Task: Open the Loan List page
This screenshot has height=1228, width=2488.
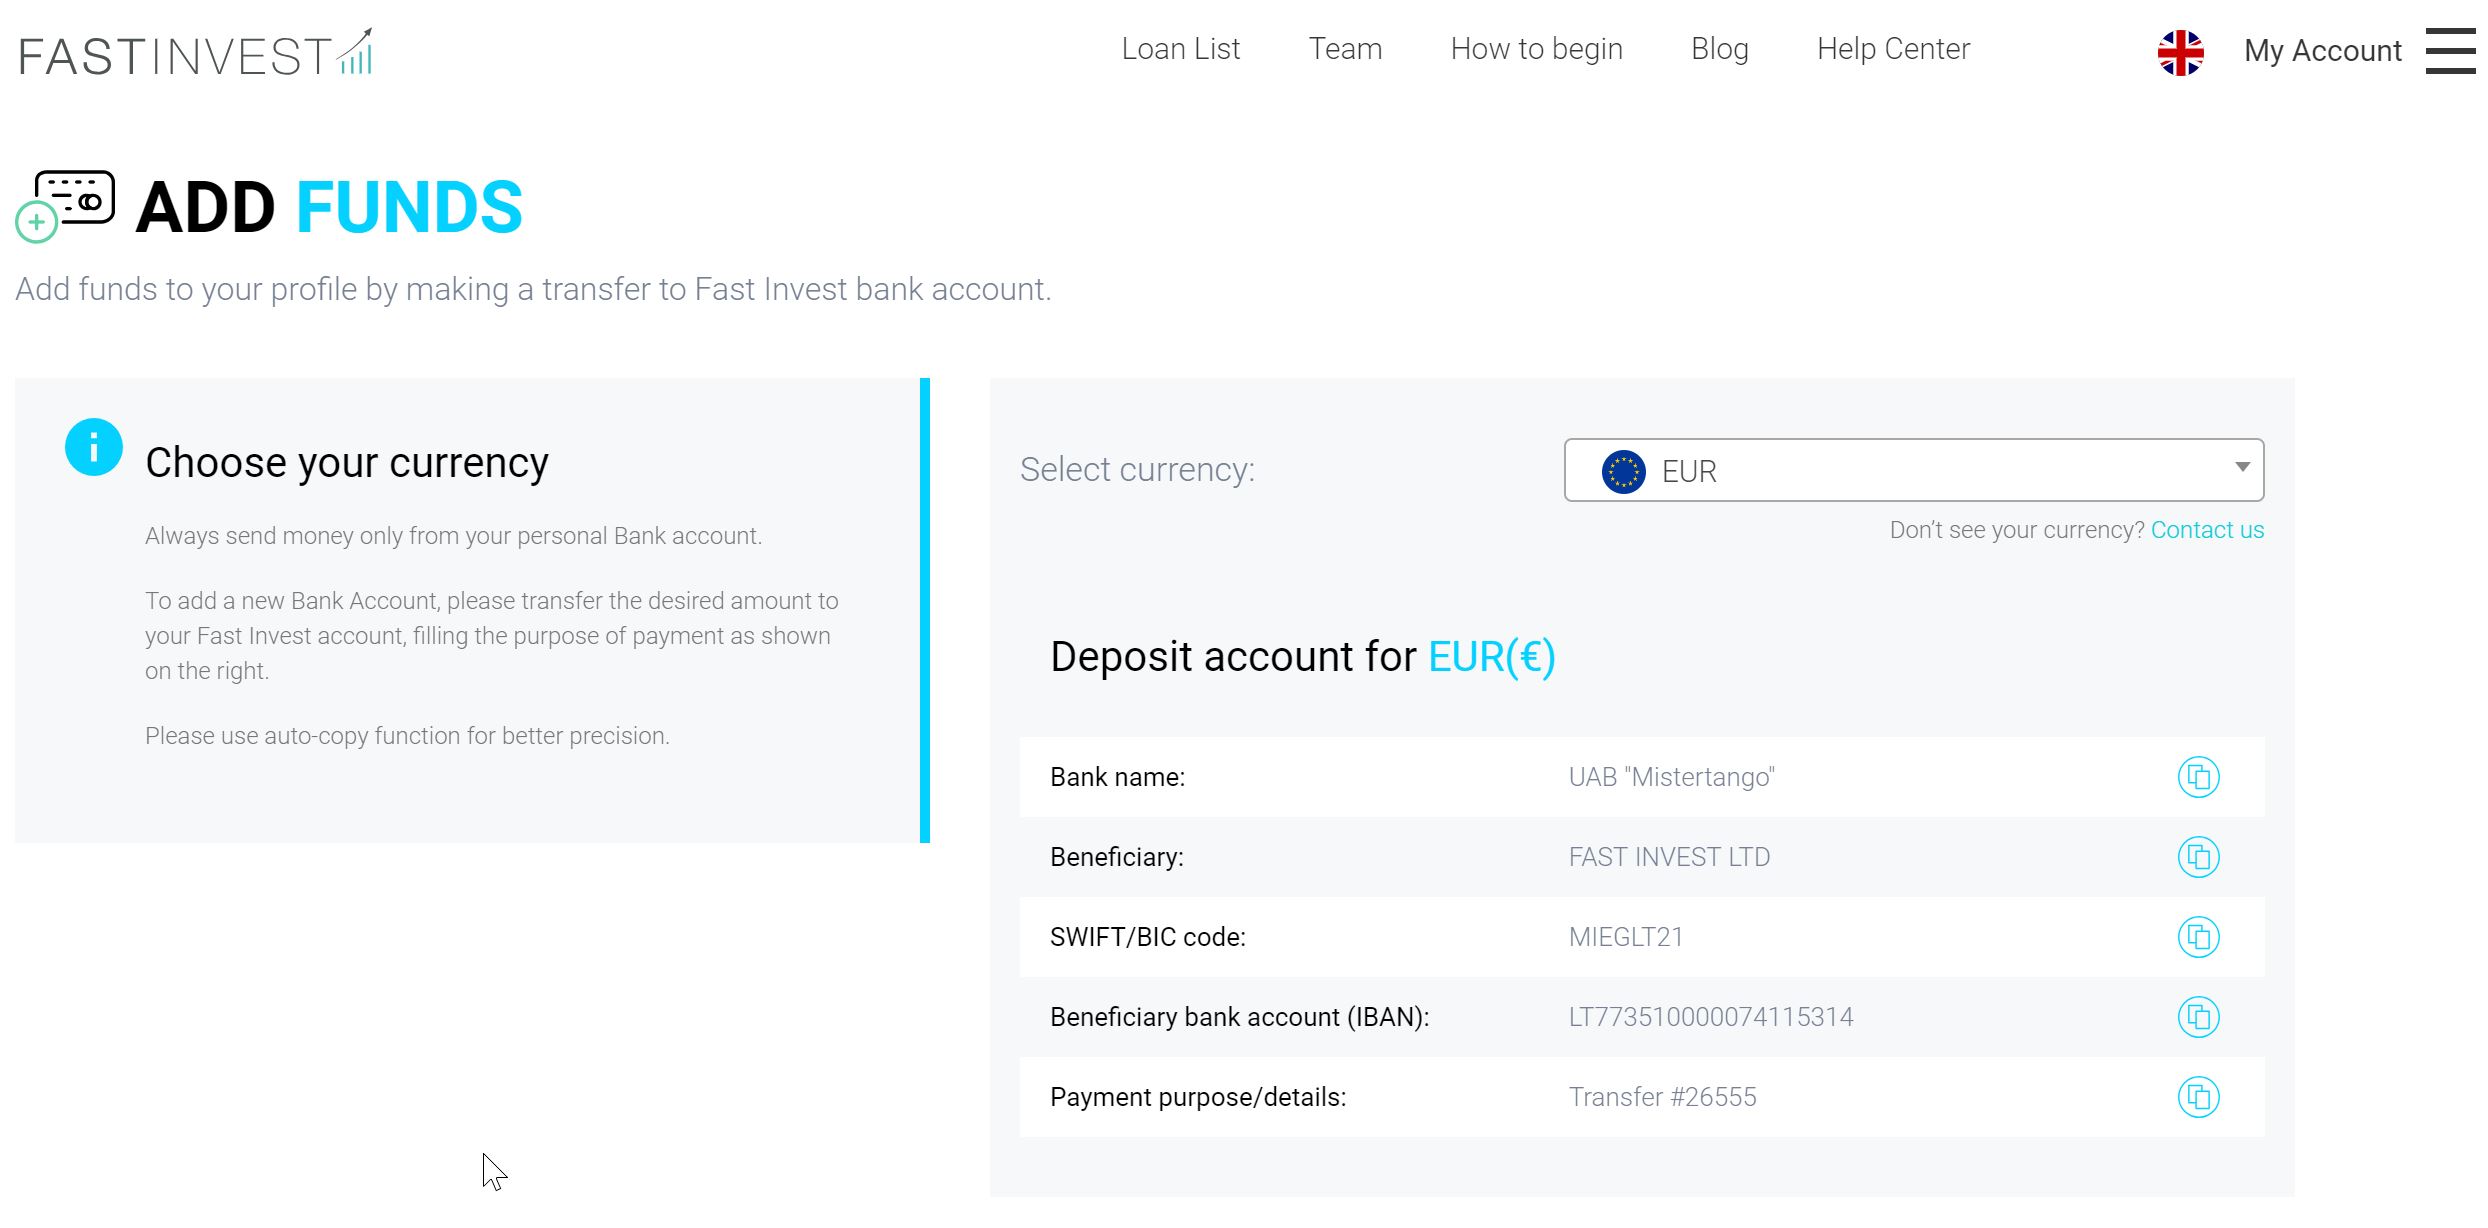Action: pos(1180,49)
